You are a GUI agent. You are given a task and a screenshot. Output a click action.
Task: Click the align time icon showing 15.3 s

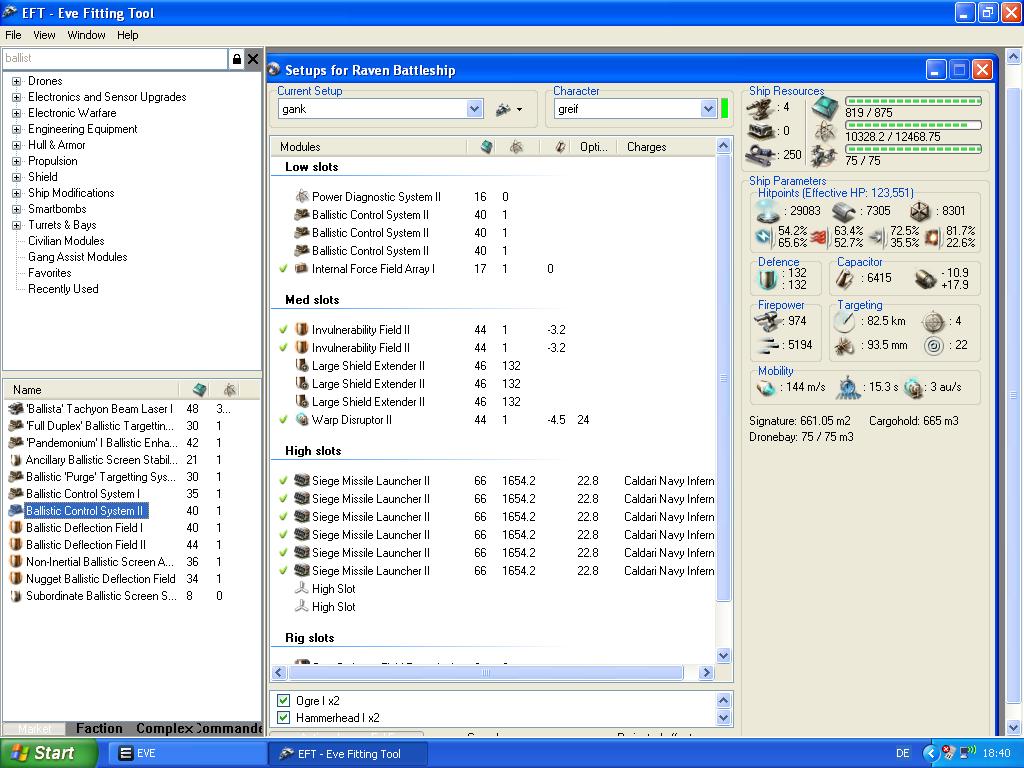pyautogui.click(x=848, y=387)
